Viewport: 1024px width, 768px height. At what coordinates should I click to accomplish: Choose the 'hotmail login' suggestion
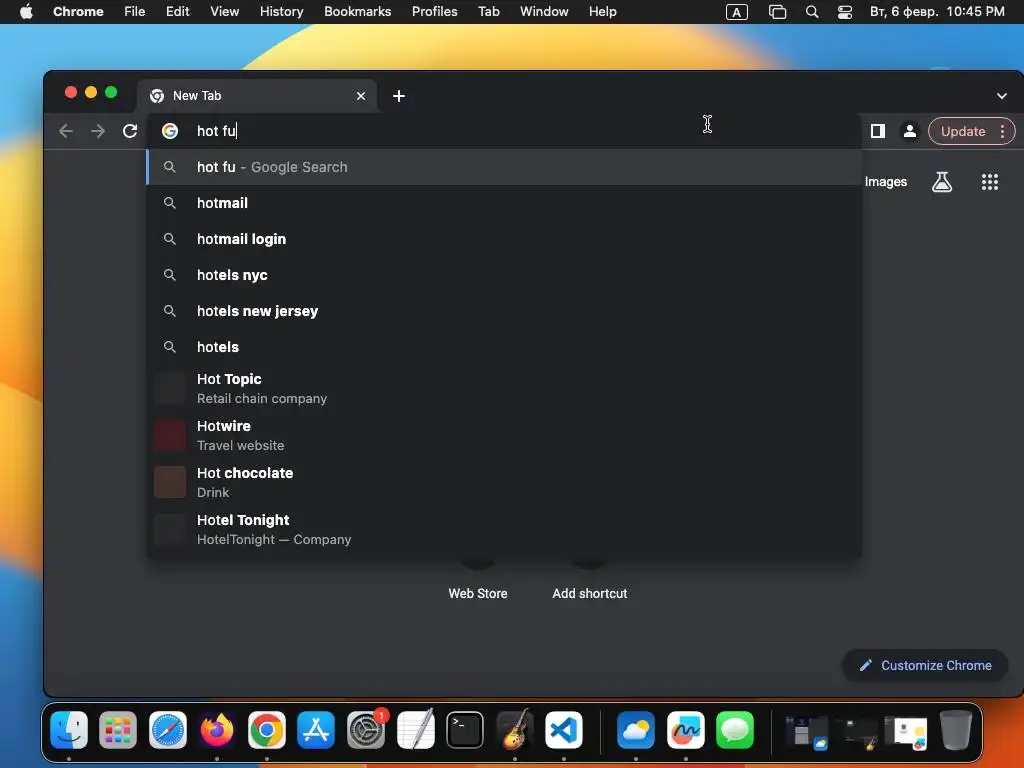coord(504,239)
